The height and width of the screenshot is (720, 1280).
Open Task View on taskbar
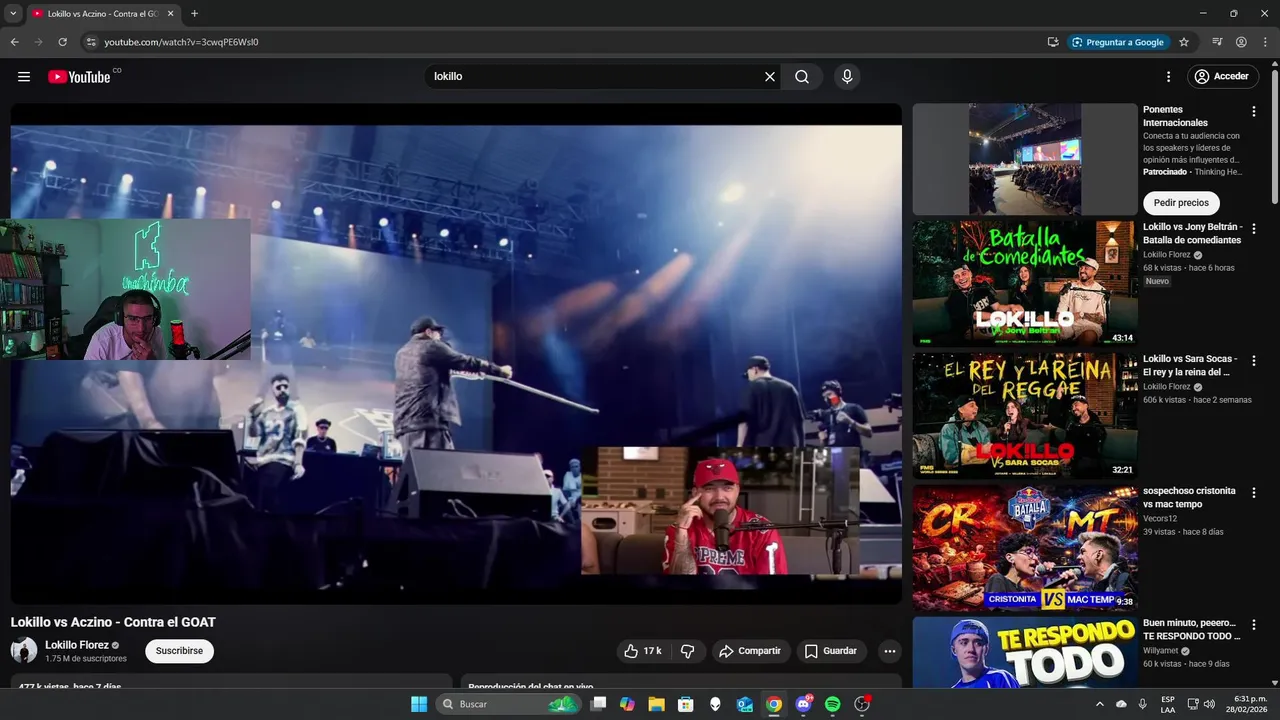click(x=598, y=704)
